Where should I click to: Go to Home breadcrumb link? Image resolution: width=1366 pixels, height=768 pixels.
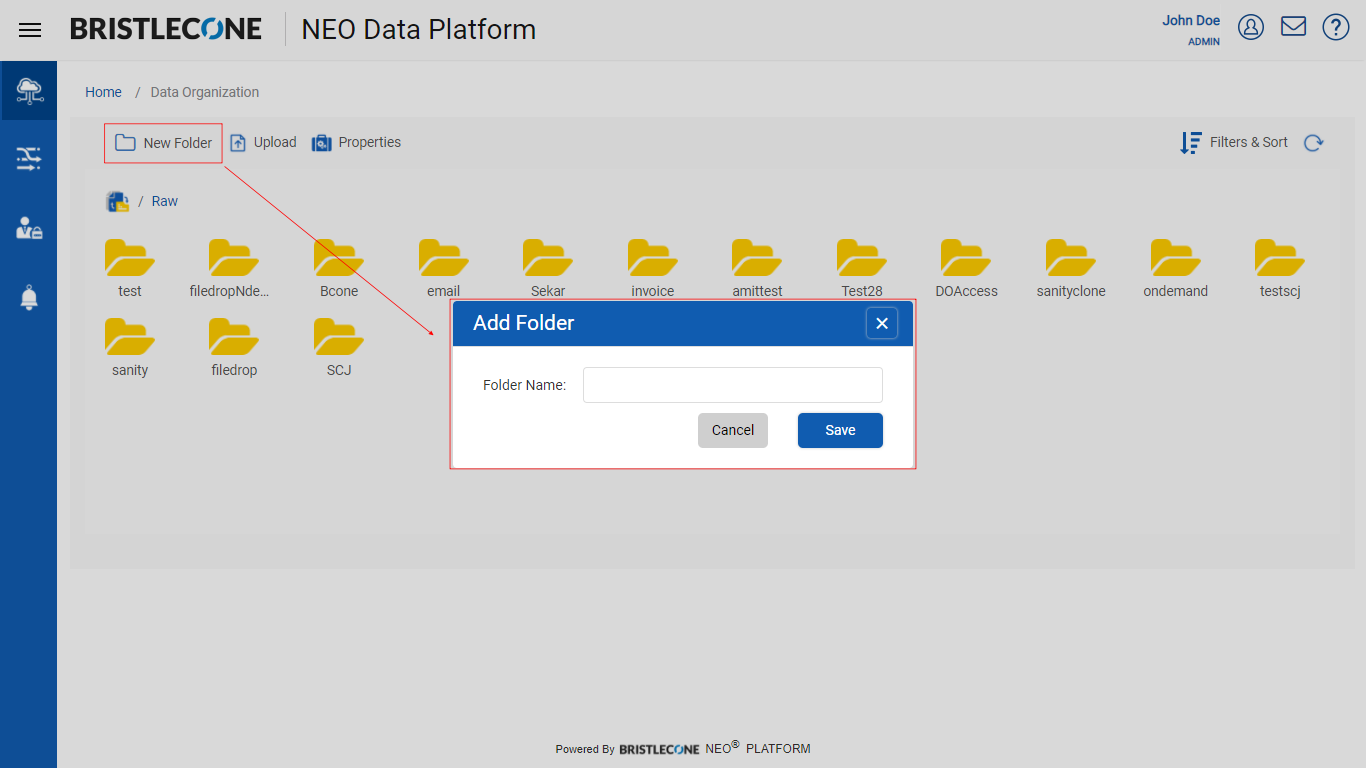click(x=103, y=92)
